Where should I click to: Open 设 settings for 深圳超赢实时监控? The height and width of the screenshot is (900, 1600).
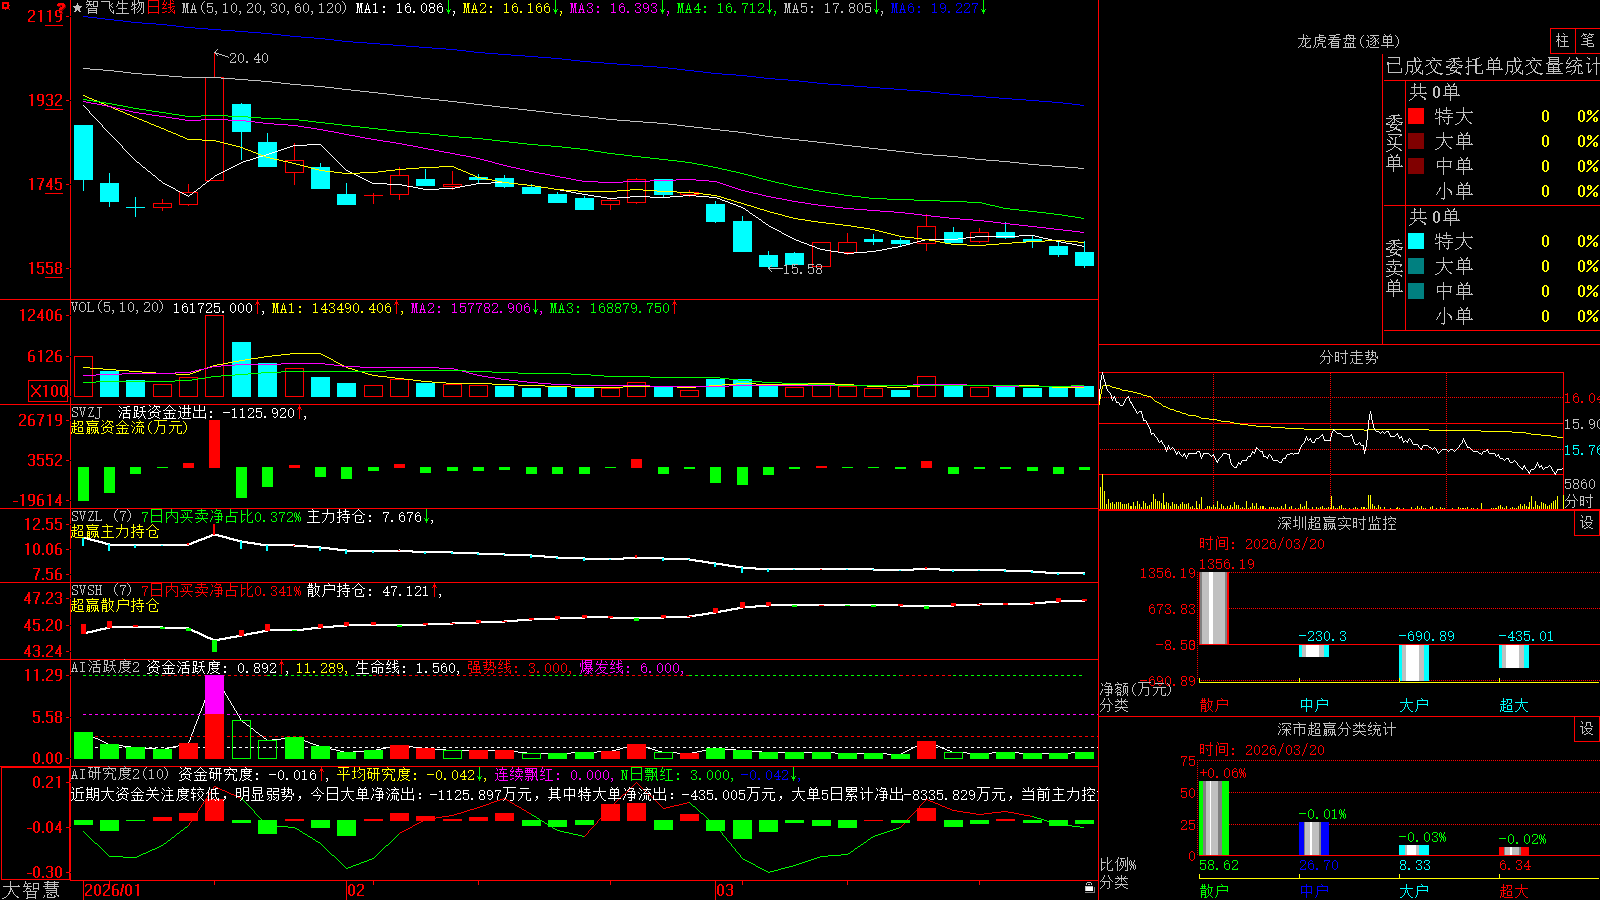click(1587, 523)
